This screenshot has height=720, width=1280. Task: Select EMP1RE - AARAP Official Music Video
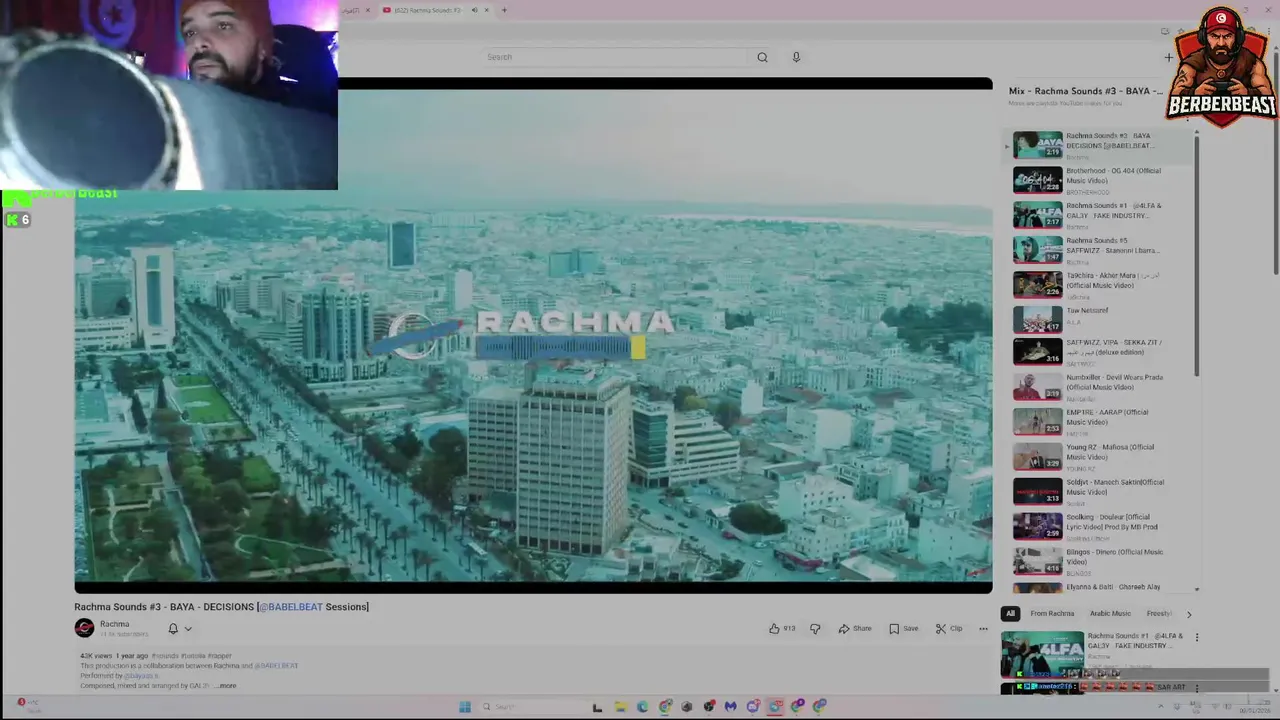(1100, 422)
